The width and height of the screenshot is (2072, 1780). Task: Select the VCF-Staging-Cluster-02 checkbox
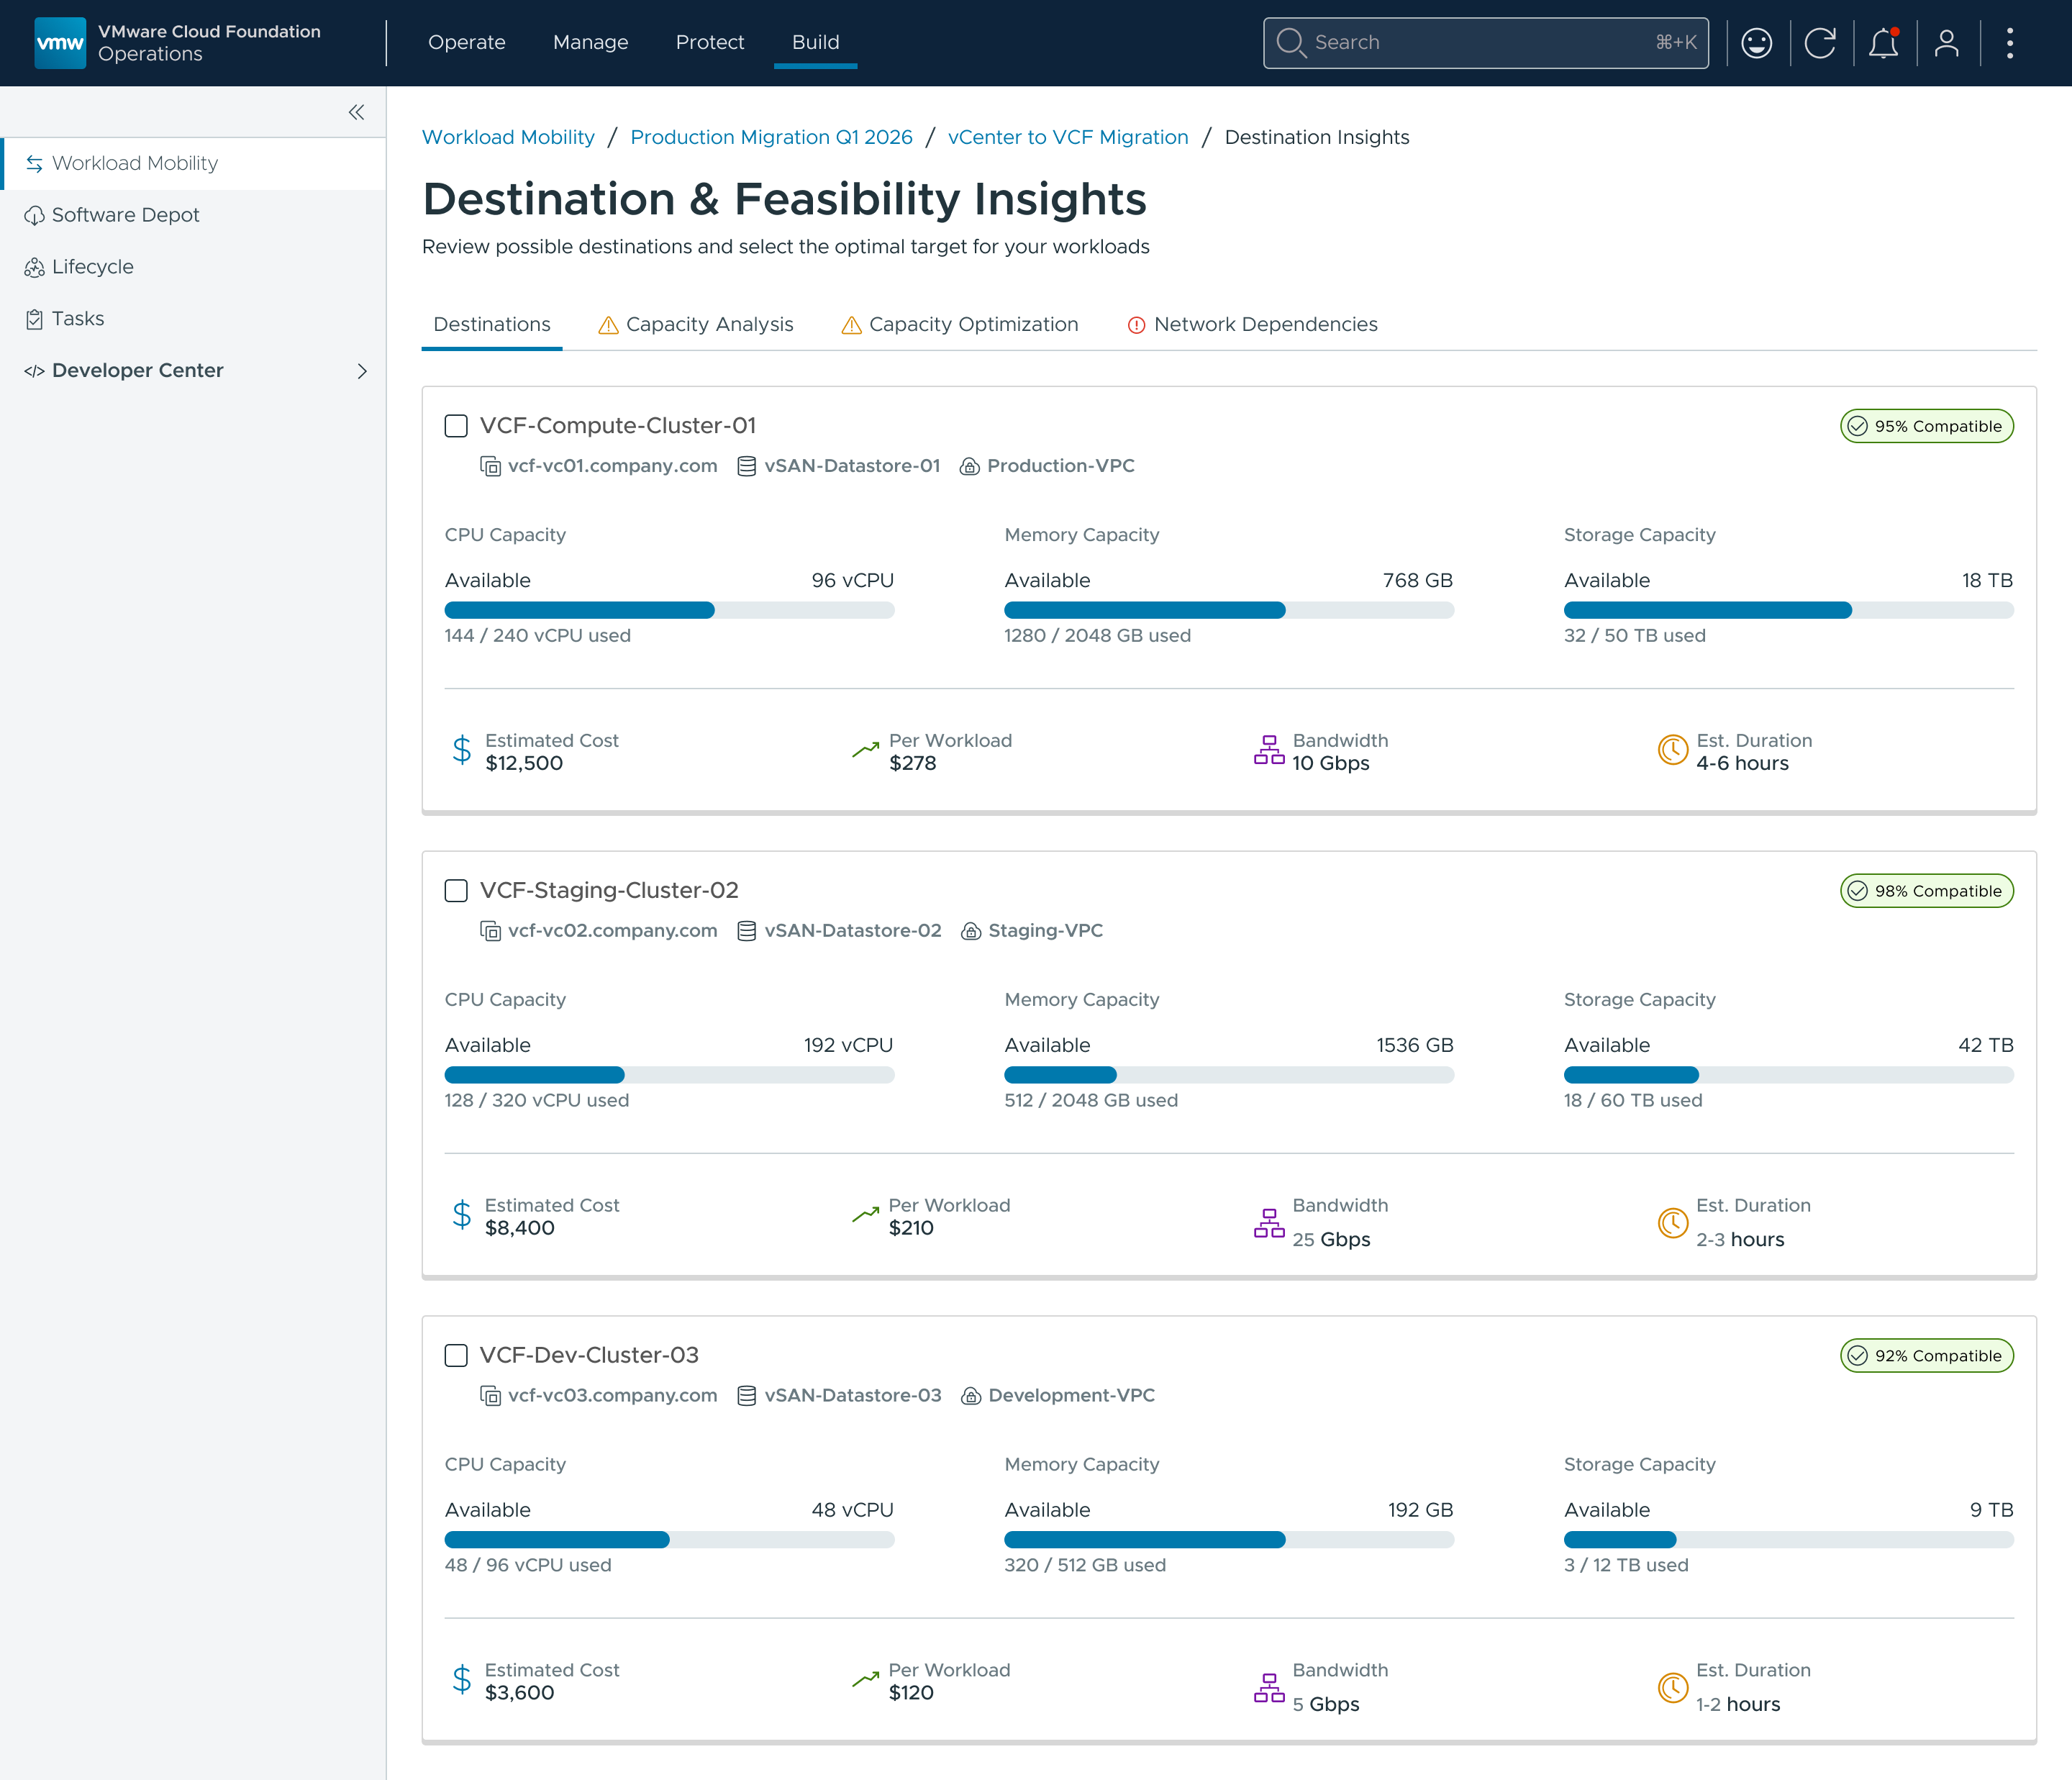coord(456,891)
